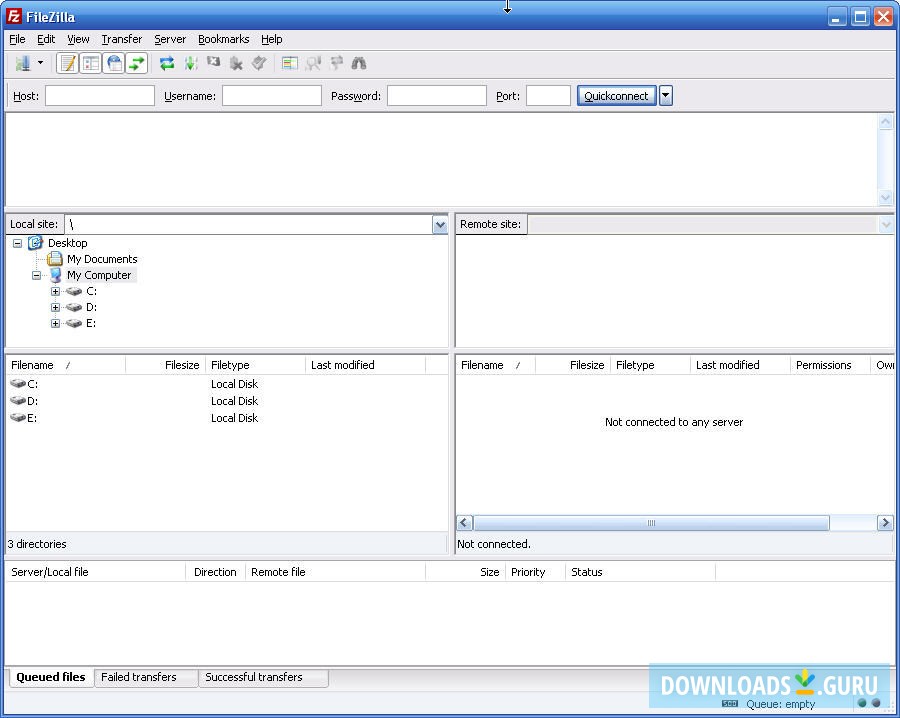This screenshot has width=900, height=718.
Task: Click into the Password input field
Action: (x=437, y=96)
